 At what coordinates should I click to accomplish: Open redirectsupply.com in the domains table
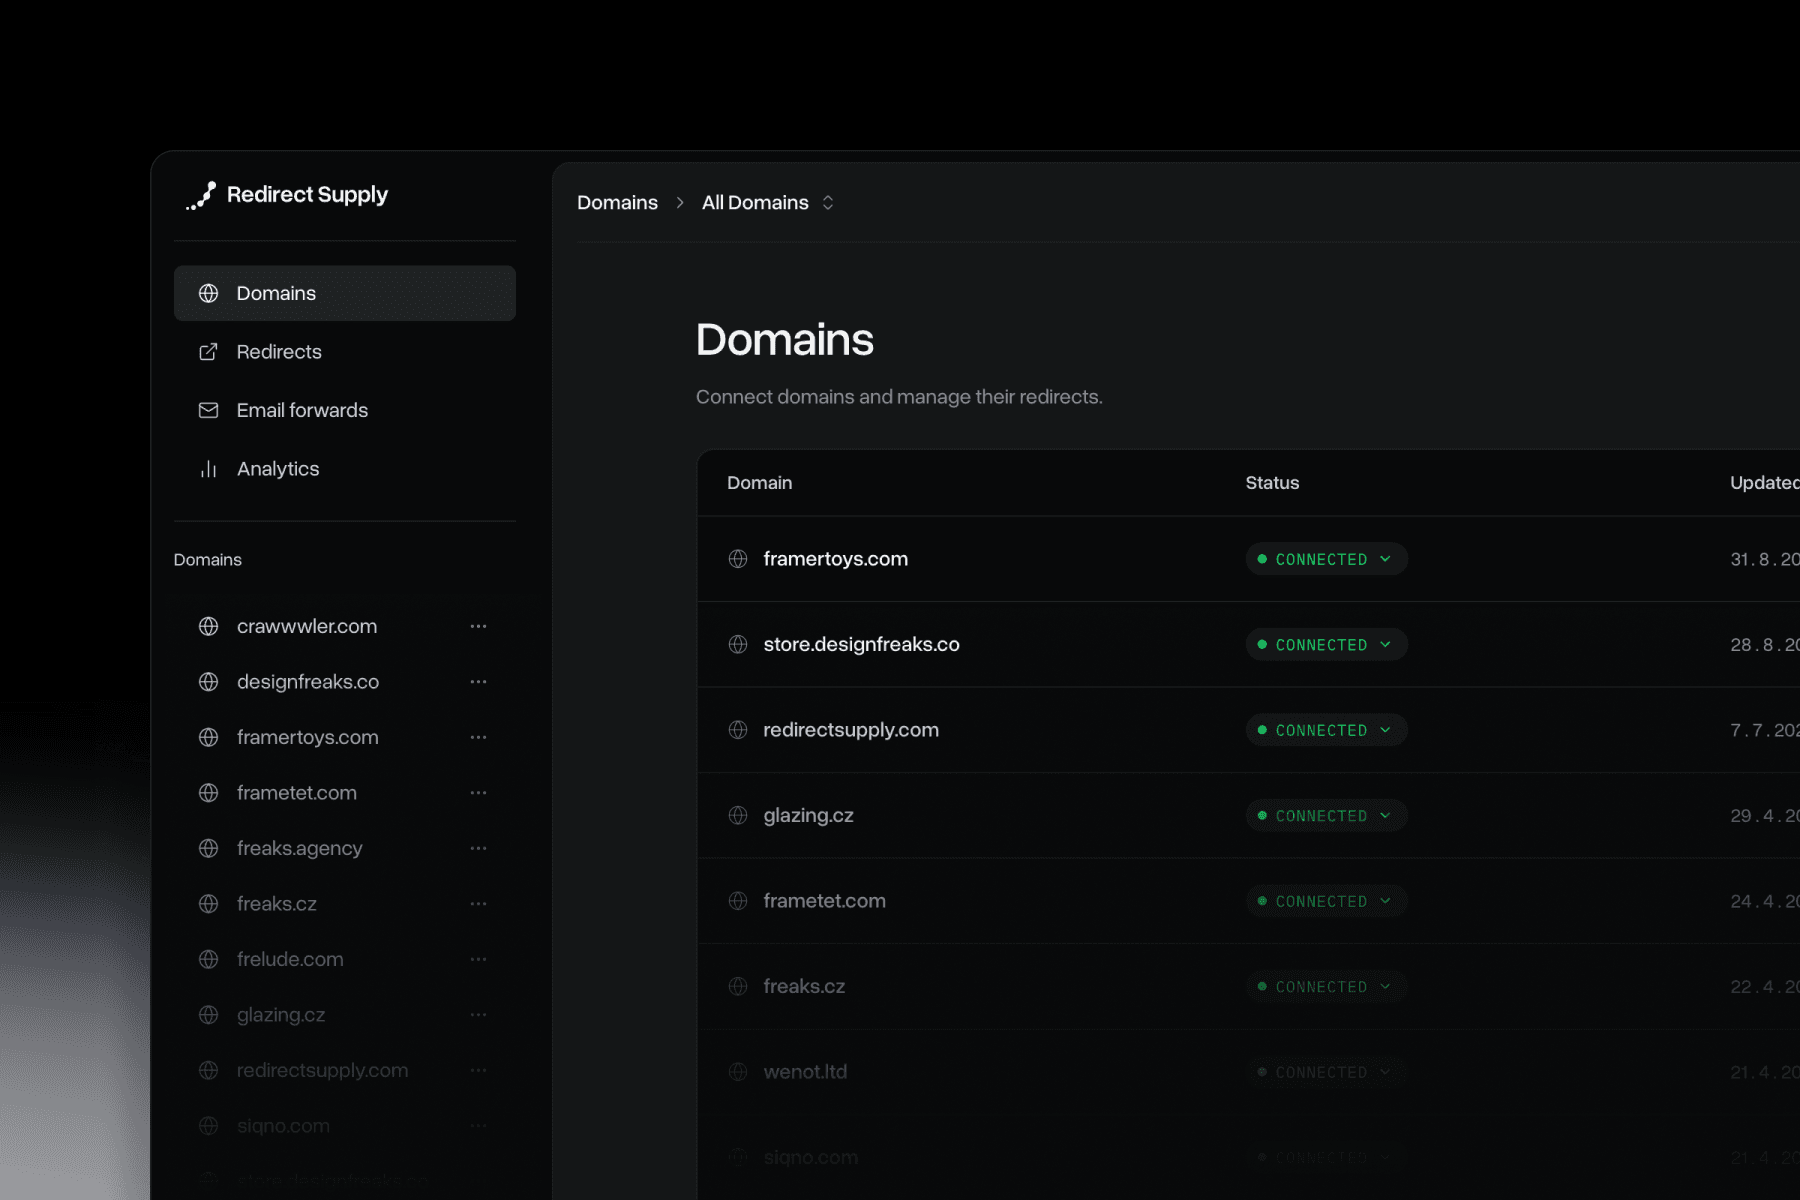coord(851,730)
